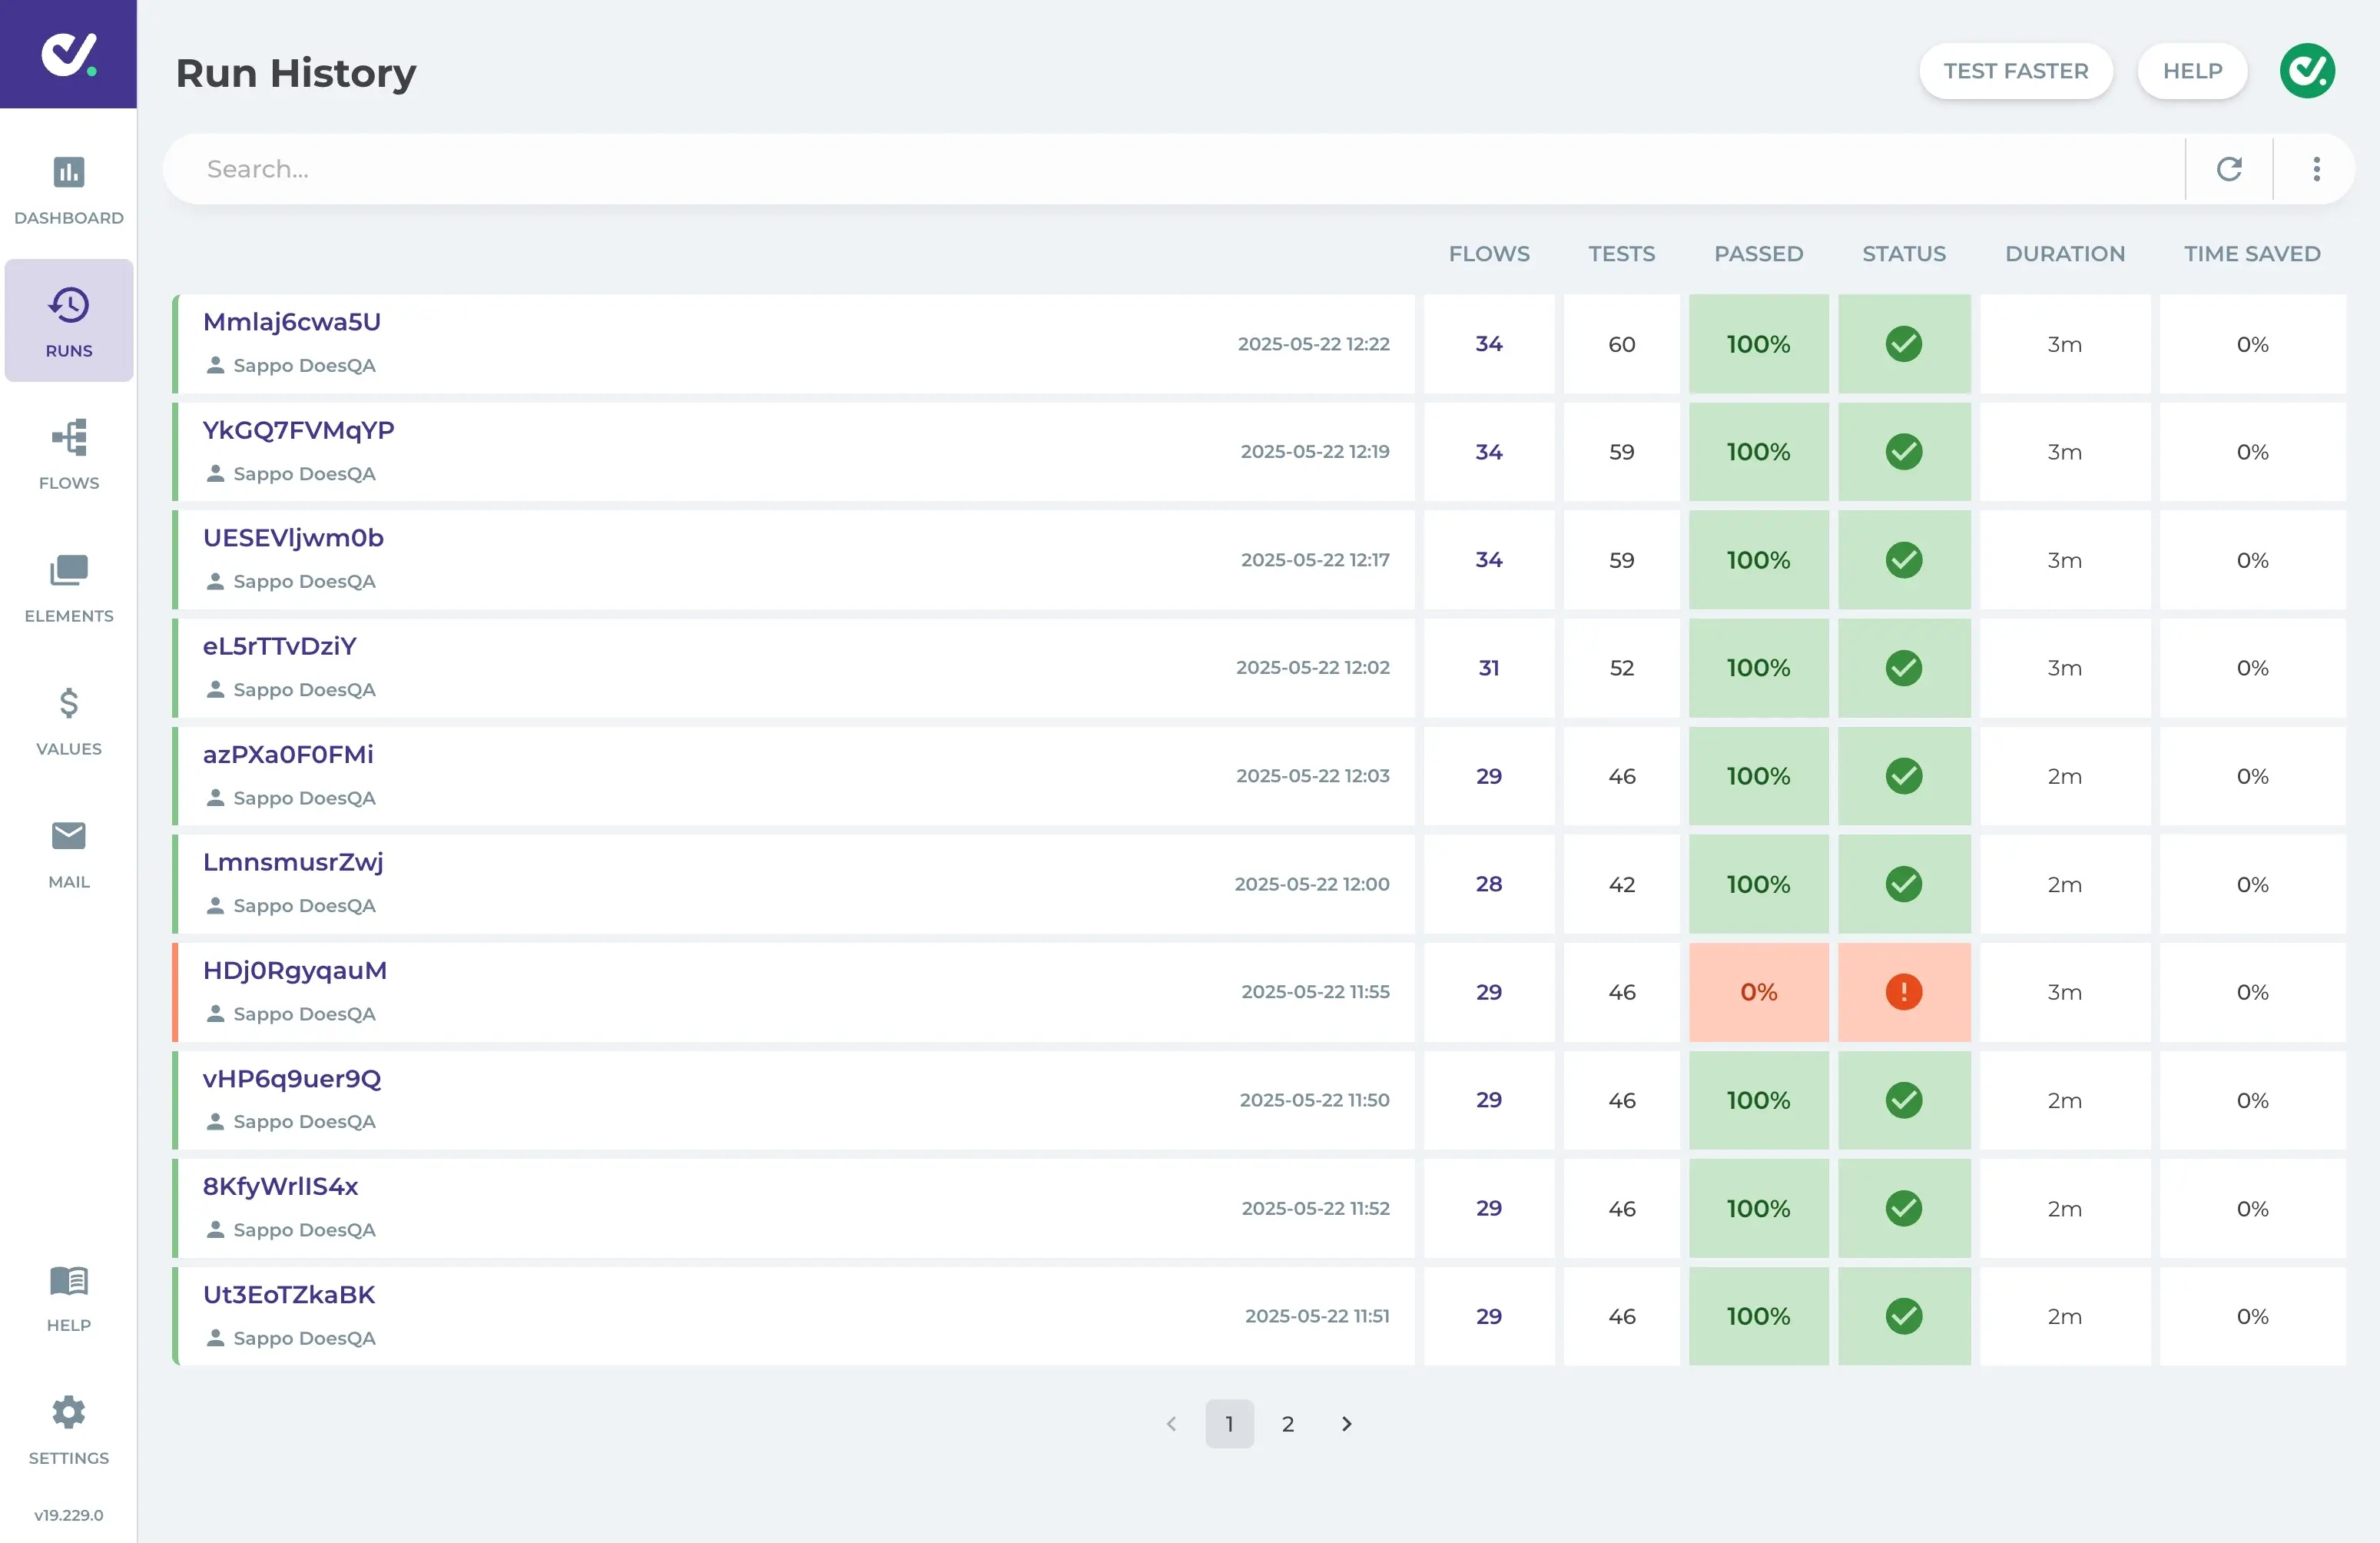Click the DURATION column header
The width and height of the screenshot is (2380, 1543).
[x=2064, y=254]
